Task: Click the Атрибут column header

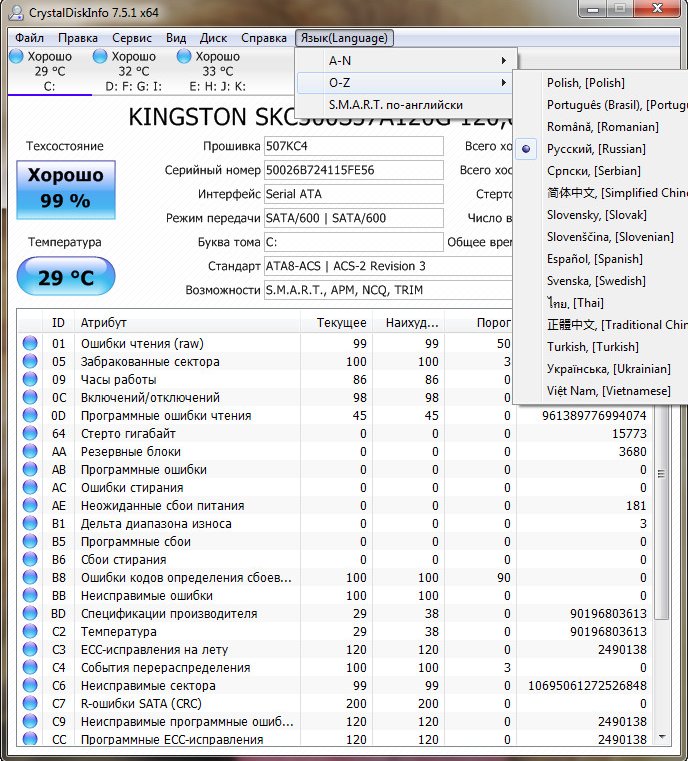Action: [x=187, y=323]
